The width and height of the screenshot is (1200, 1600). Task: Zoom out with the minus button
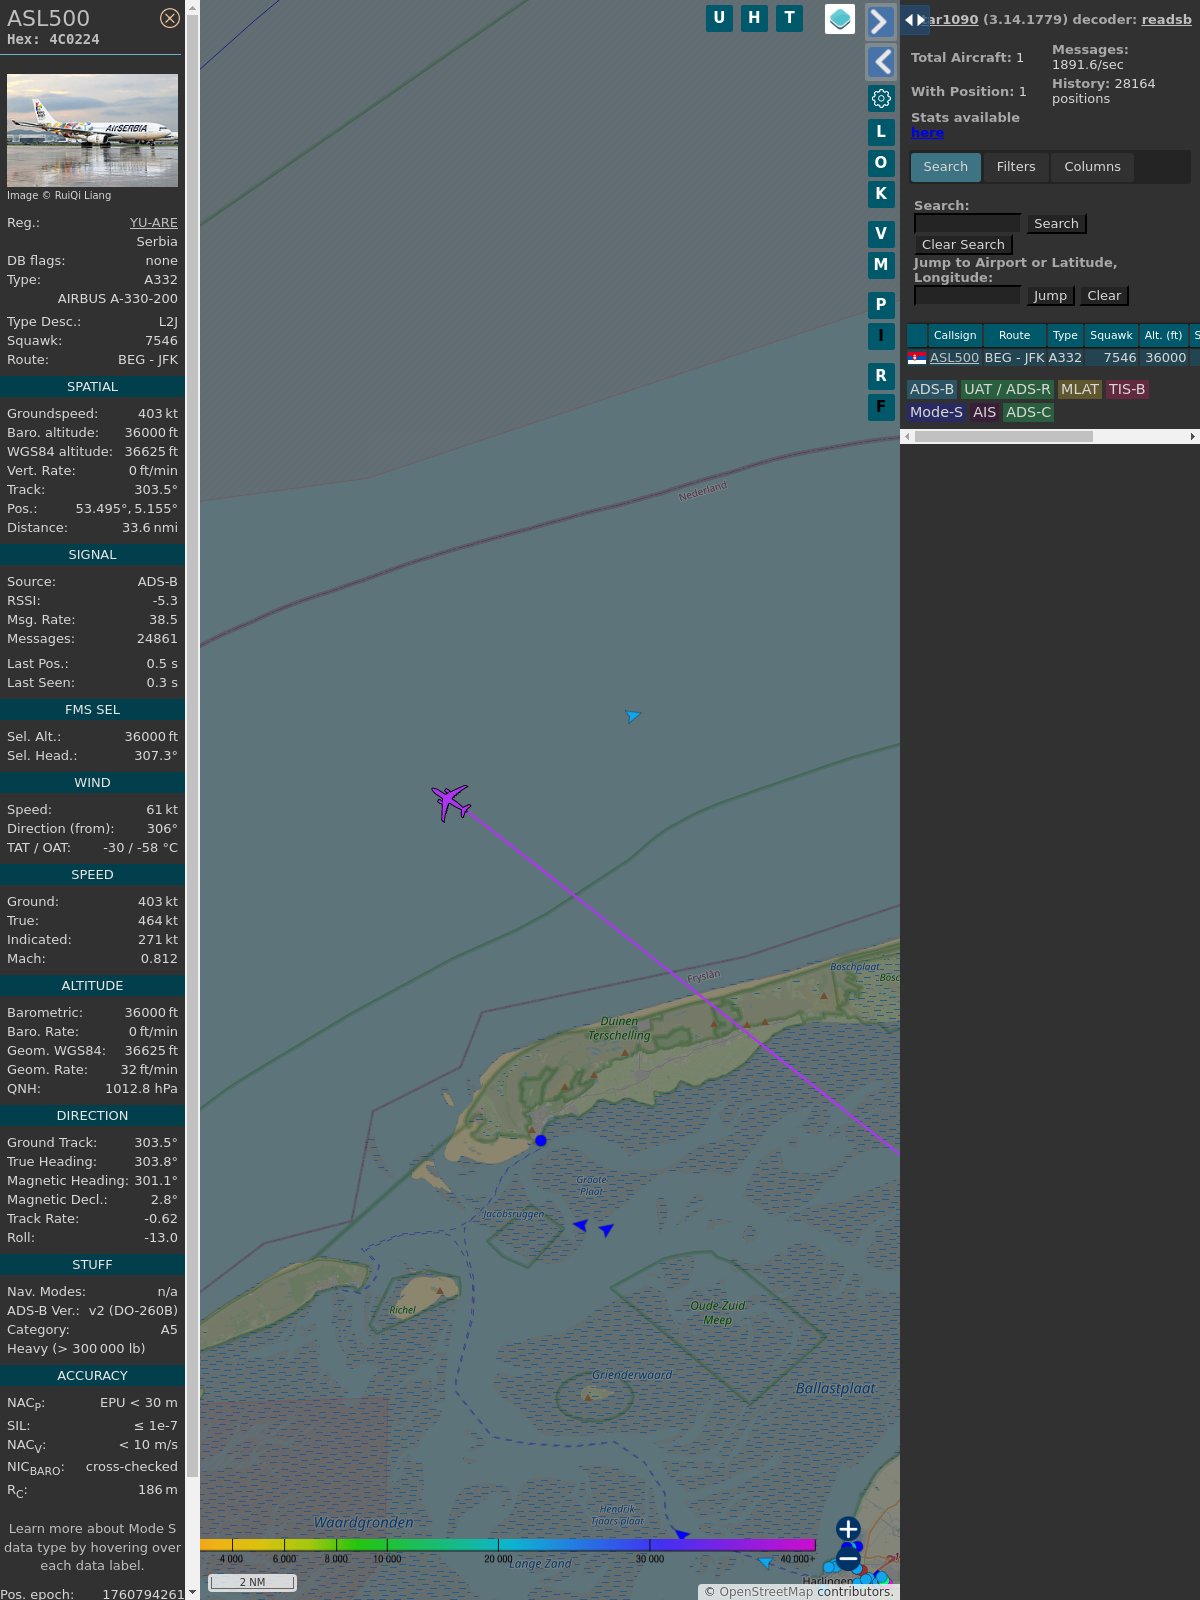point(848,1558)
